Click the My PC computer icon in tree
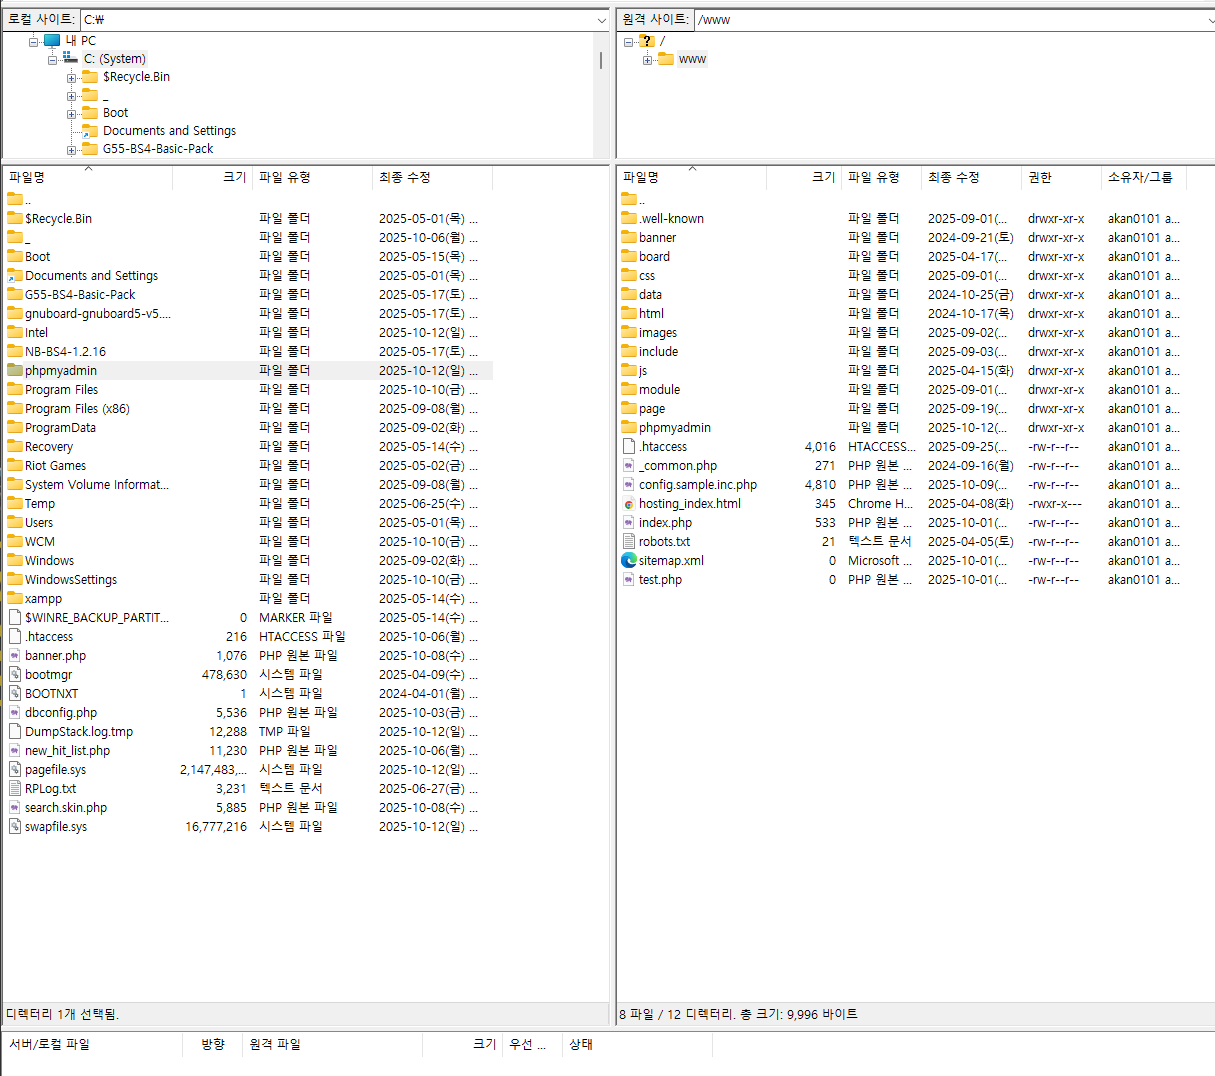Image resolution: width=1215 pixels, height=1076 pixels. coord(52,41)
